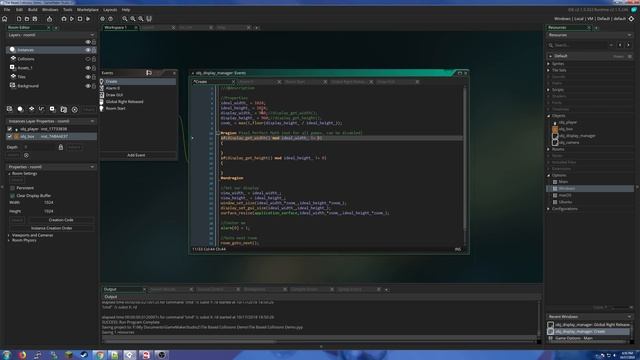Click the Zoom Reset magnifier icon
Image resolution: width=640 pixels, height=360 pixels.
pyautogui.click(x=133, y=19)
